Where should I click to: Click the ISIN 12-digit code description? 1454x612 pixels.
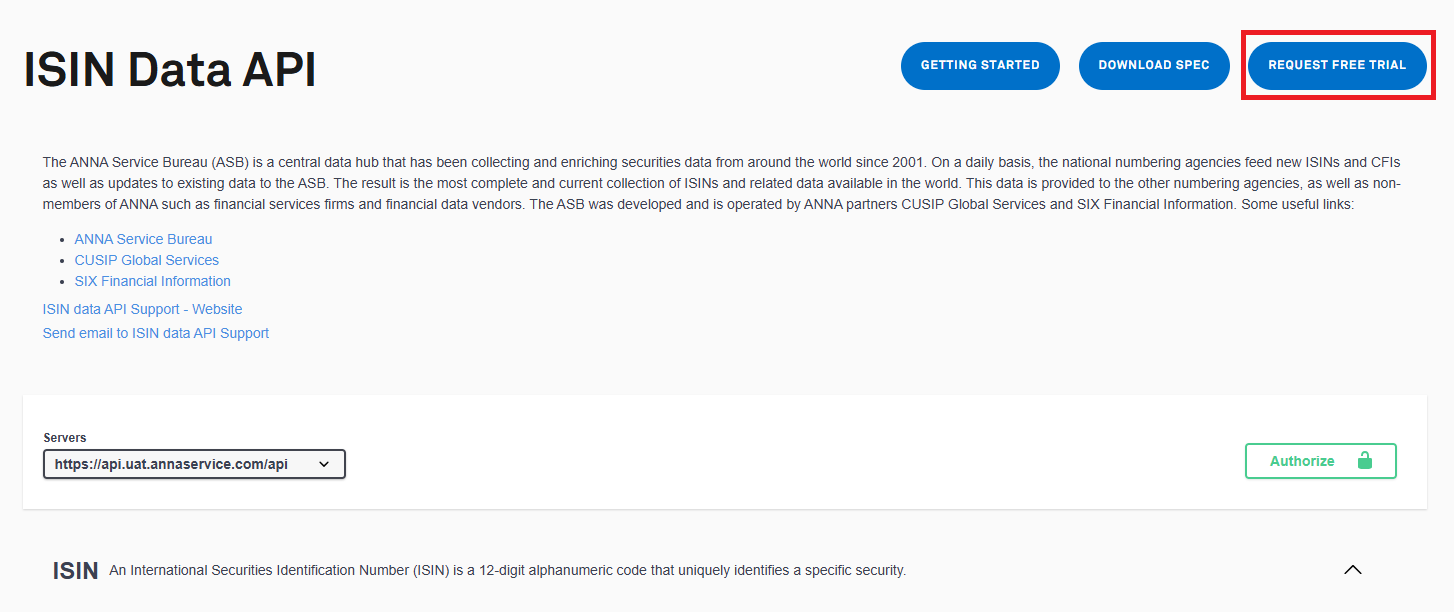click(507, 571)
